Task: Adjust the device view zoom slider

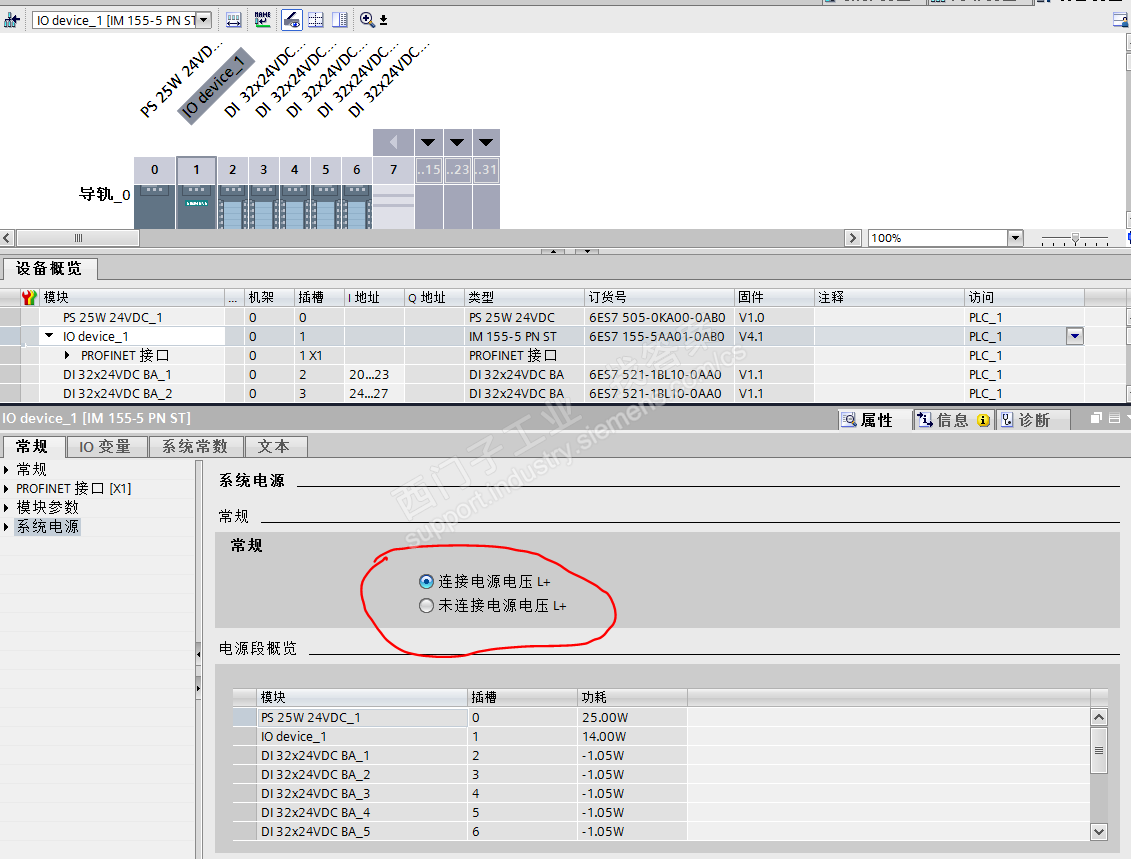Action: pyautogui.click(x=1075, y=238)
